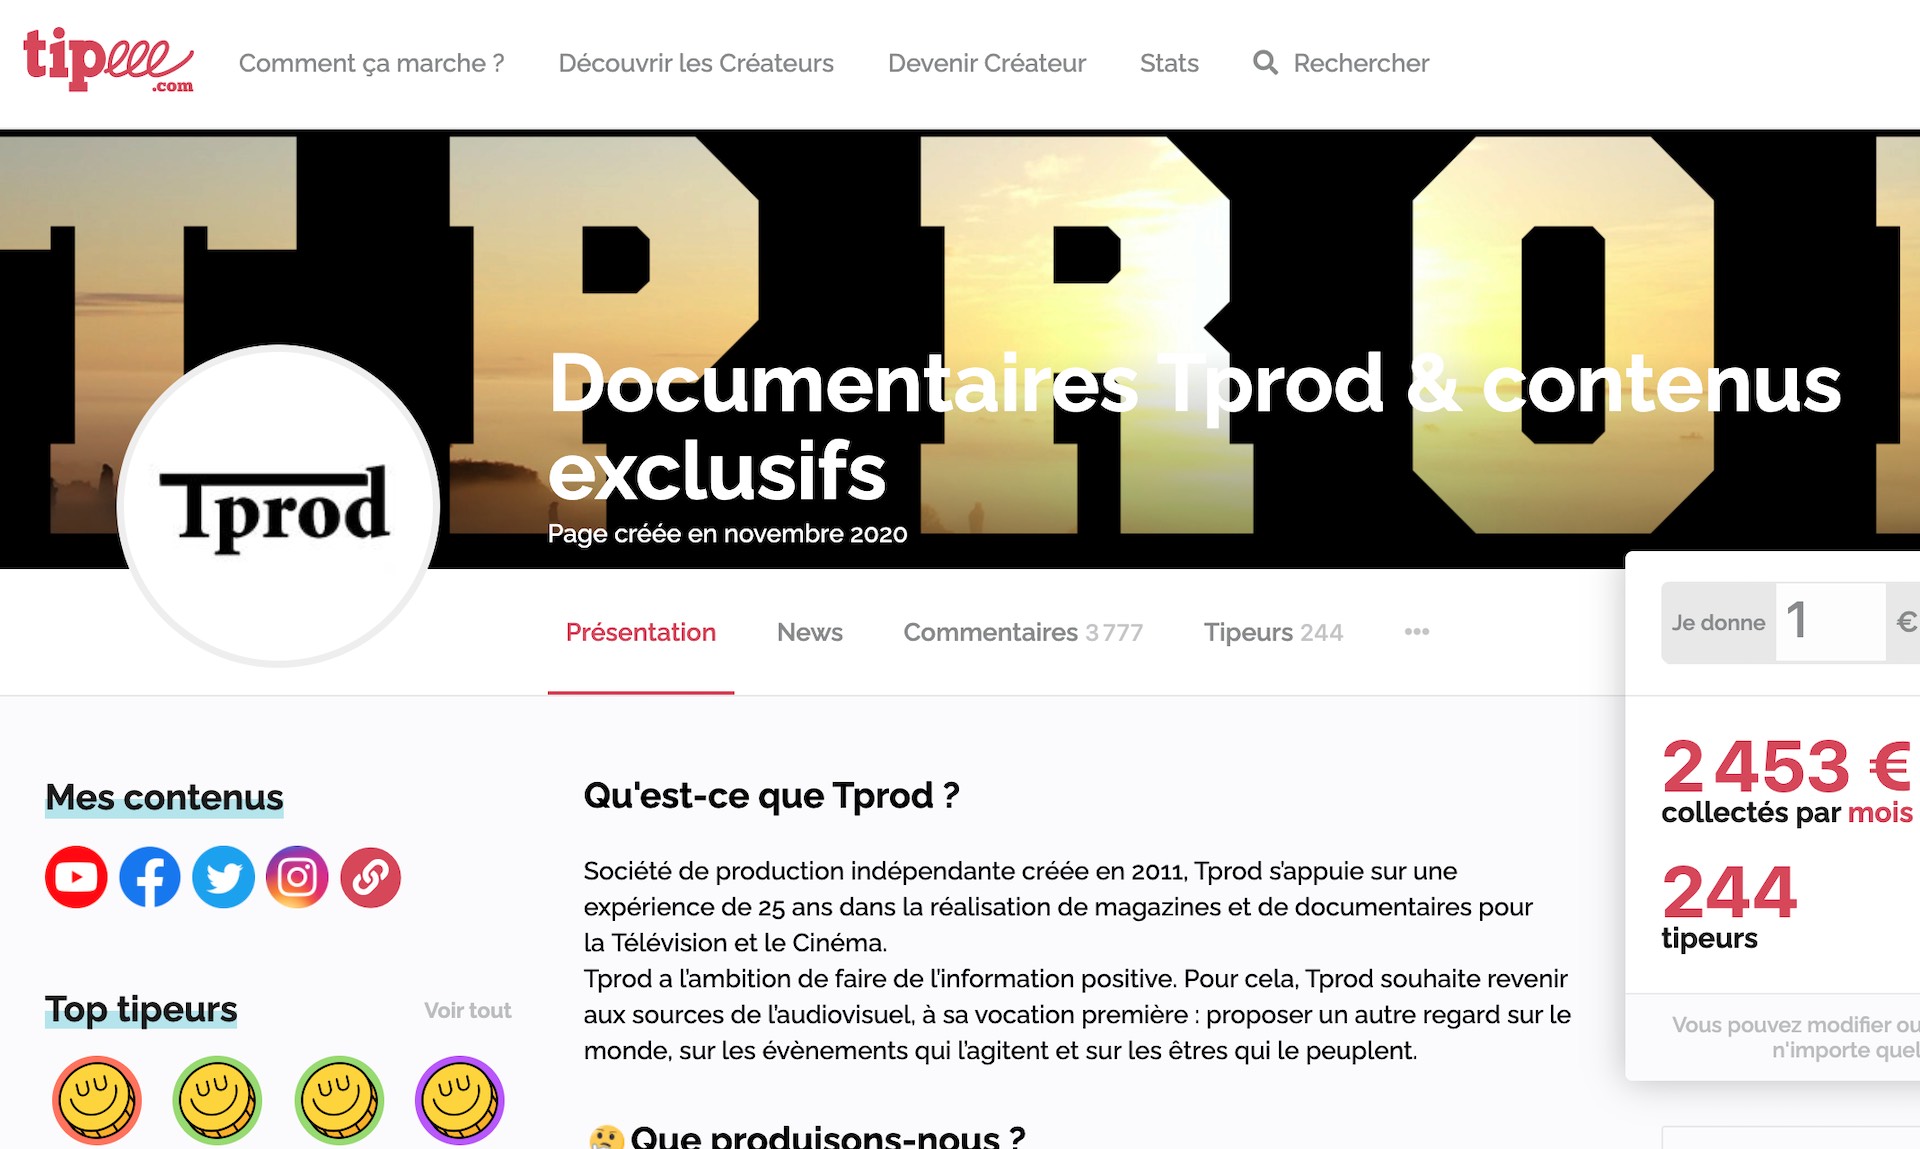Open the Twitter social link

(x=223, y=877)
